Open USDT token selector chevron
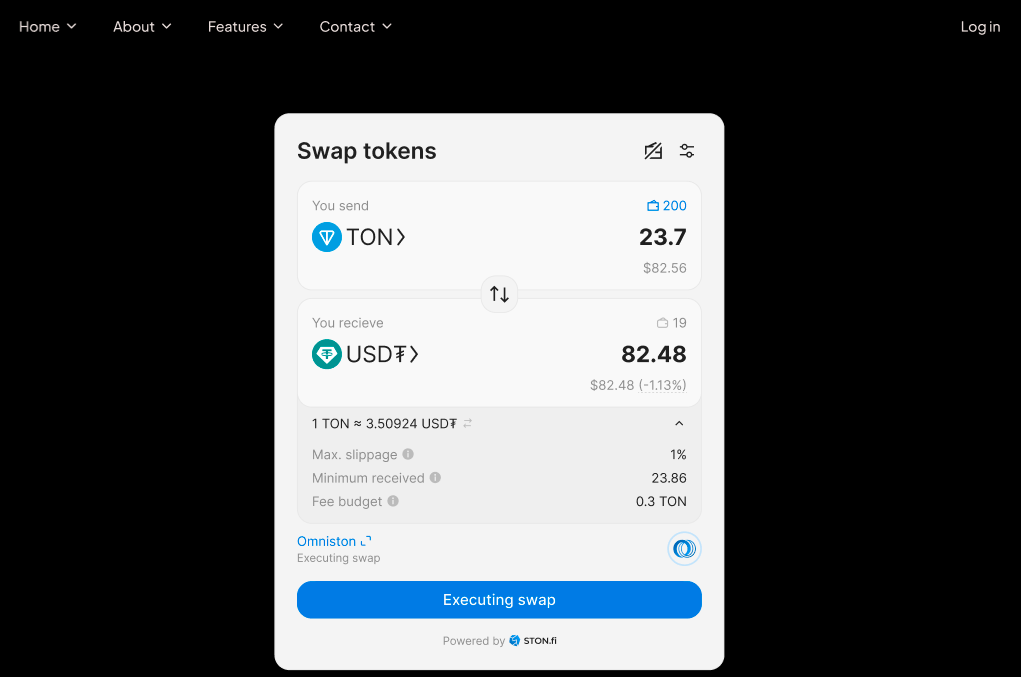 point(414,354)
